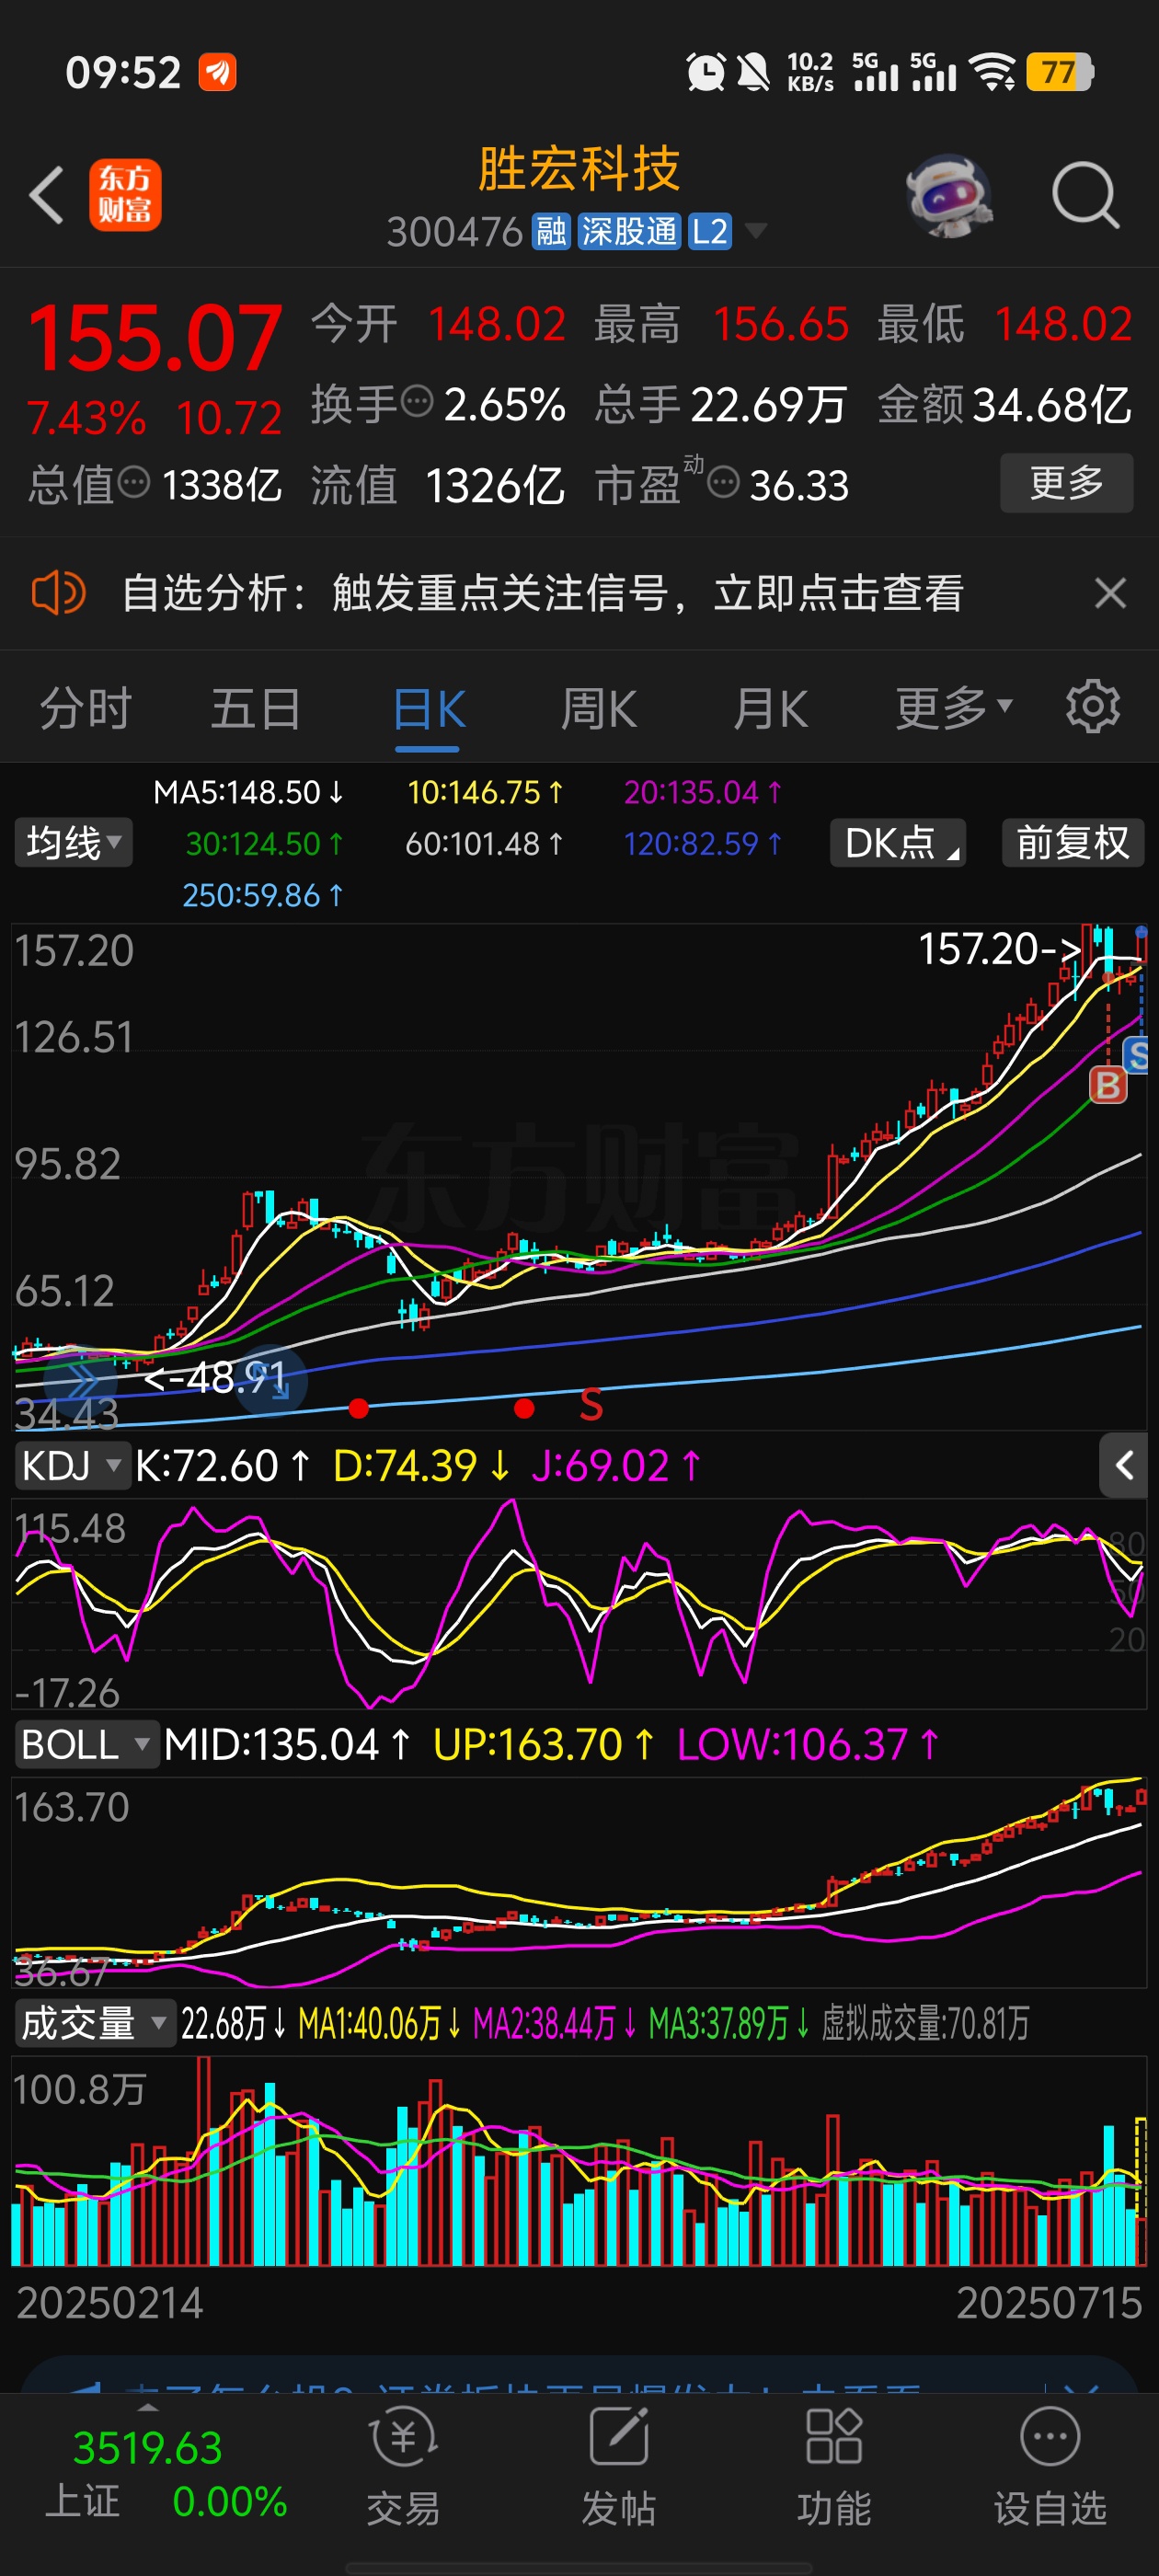Open the BOLL indicator dropdown
Viewport: 1159px width, 2576px height.
click(86, 1745)
